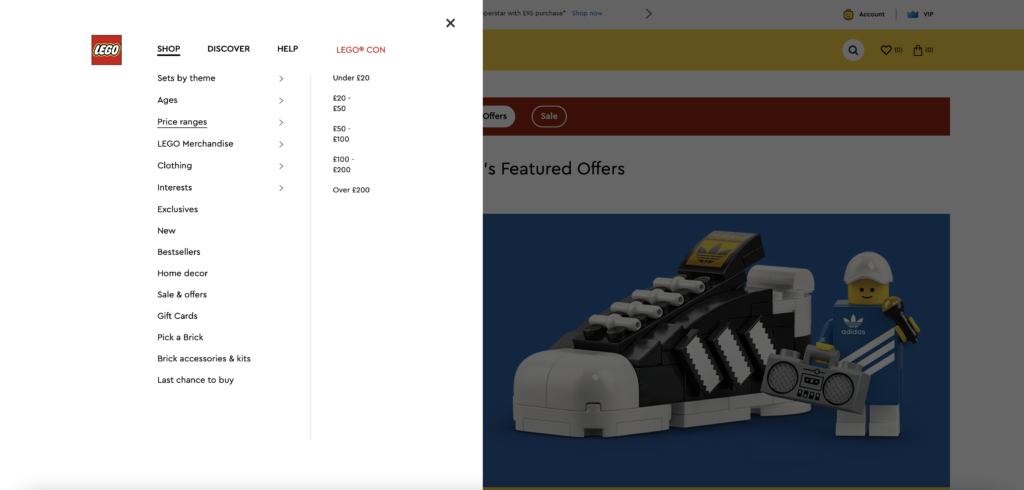The height and width of the screenshot is (490, 1024).
Task: Open Sale & offers link
Action: [182, 295]
